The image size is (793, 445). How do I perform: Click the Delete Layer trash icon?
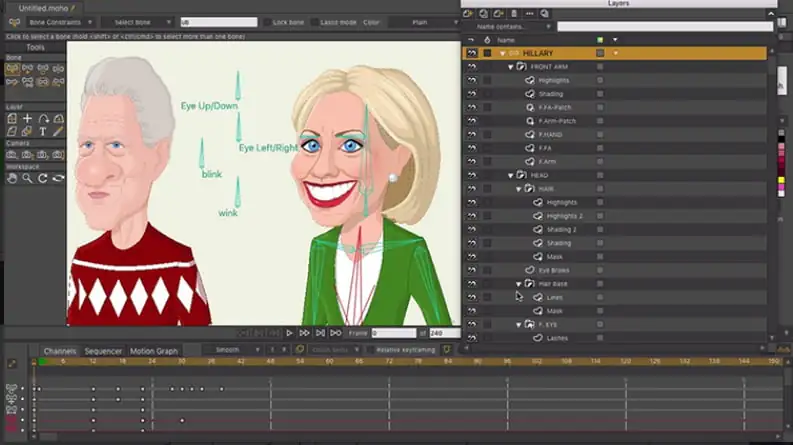(x=513, y=14)
